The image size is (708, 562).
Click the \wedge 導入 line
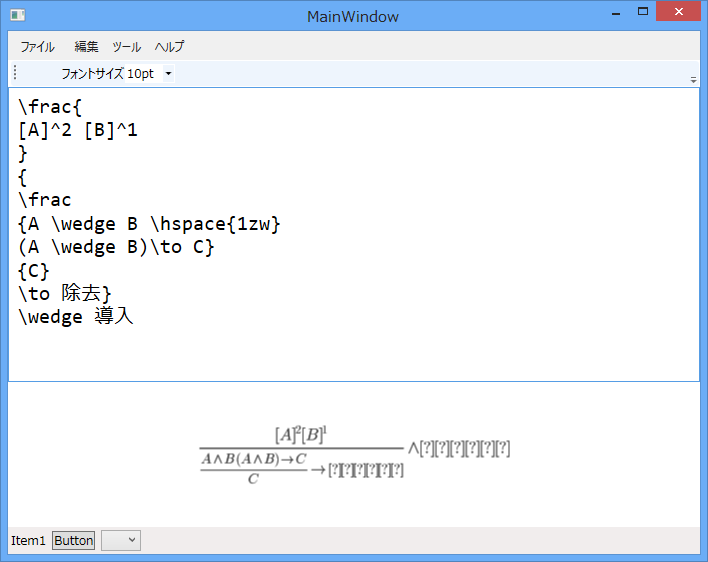point(76,317)
